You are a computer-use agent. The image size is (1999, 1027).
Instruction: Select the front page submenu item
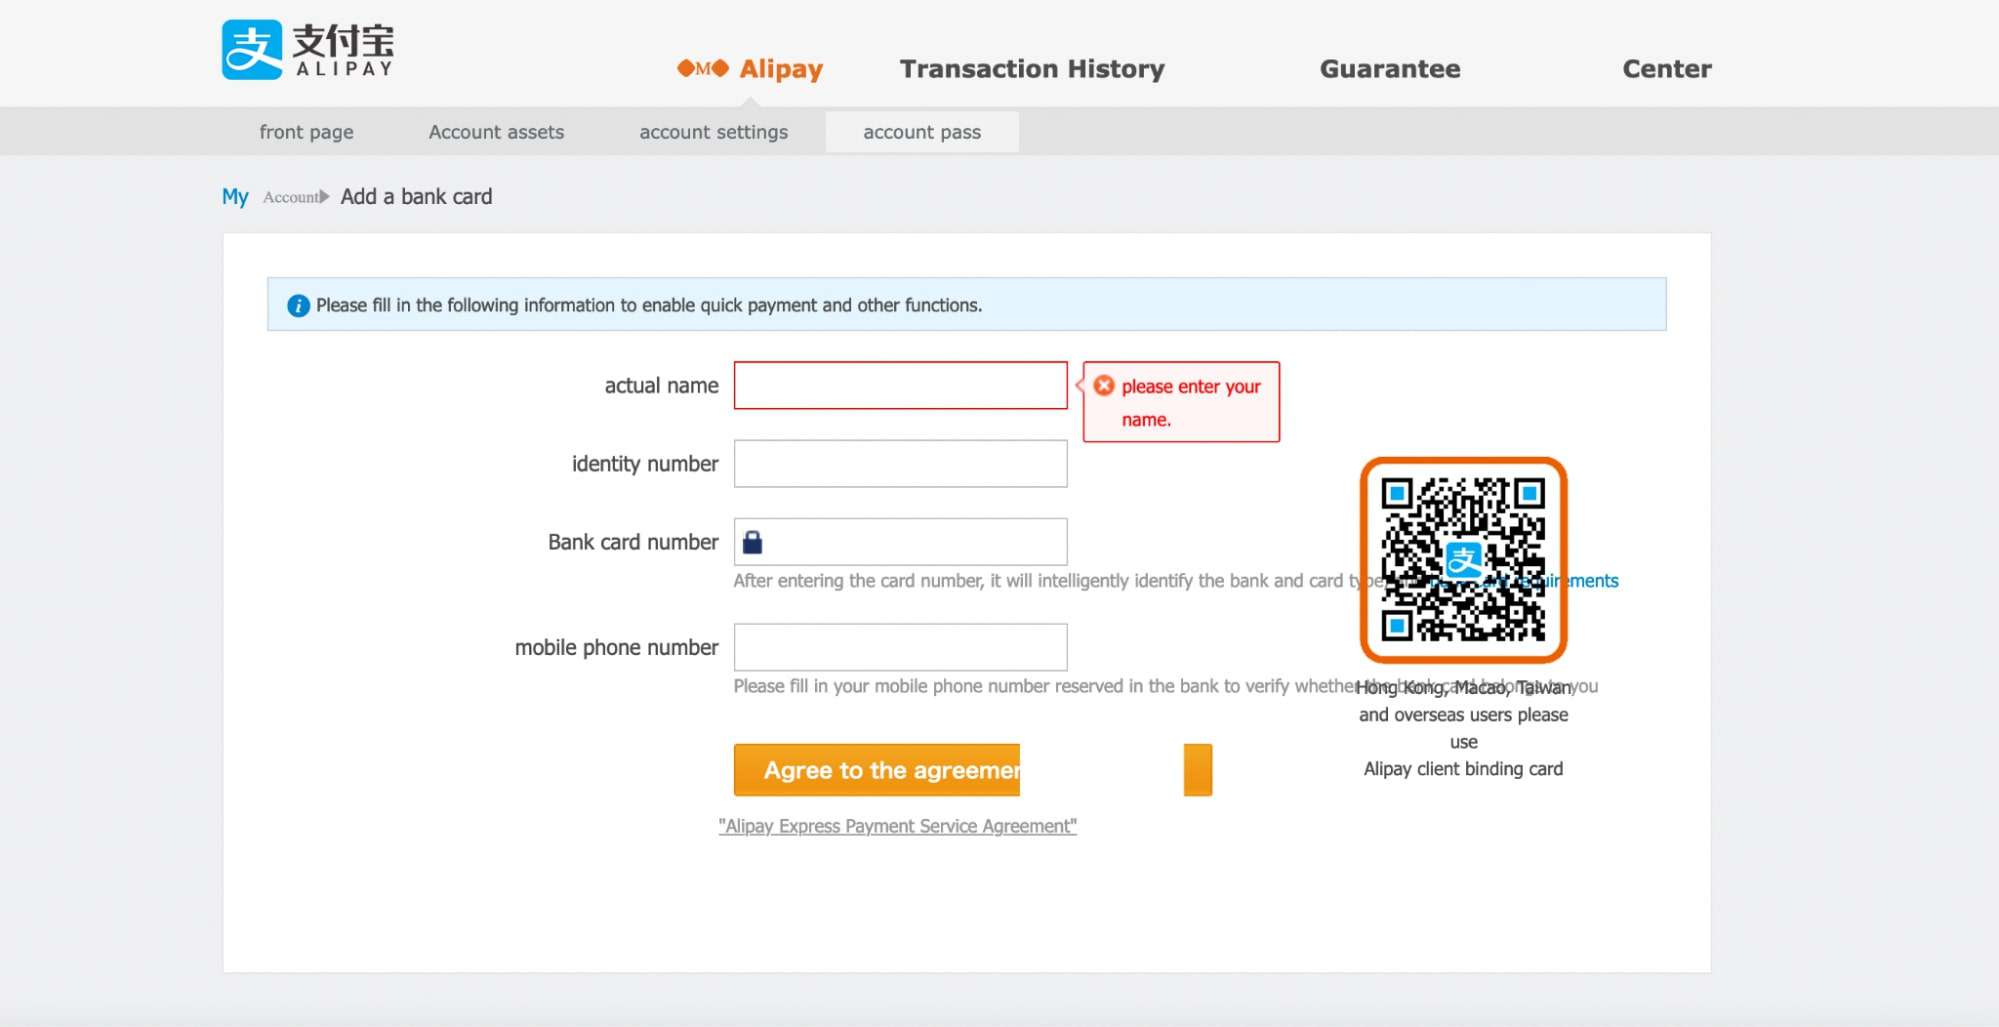306,132
